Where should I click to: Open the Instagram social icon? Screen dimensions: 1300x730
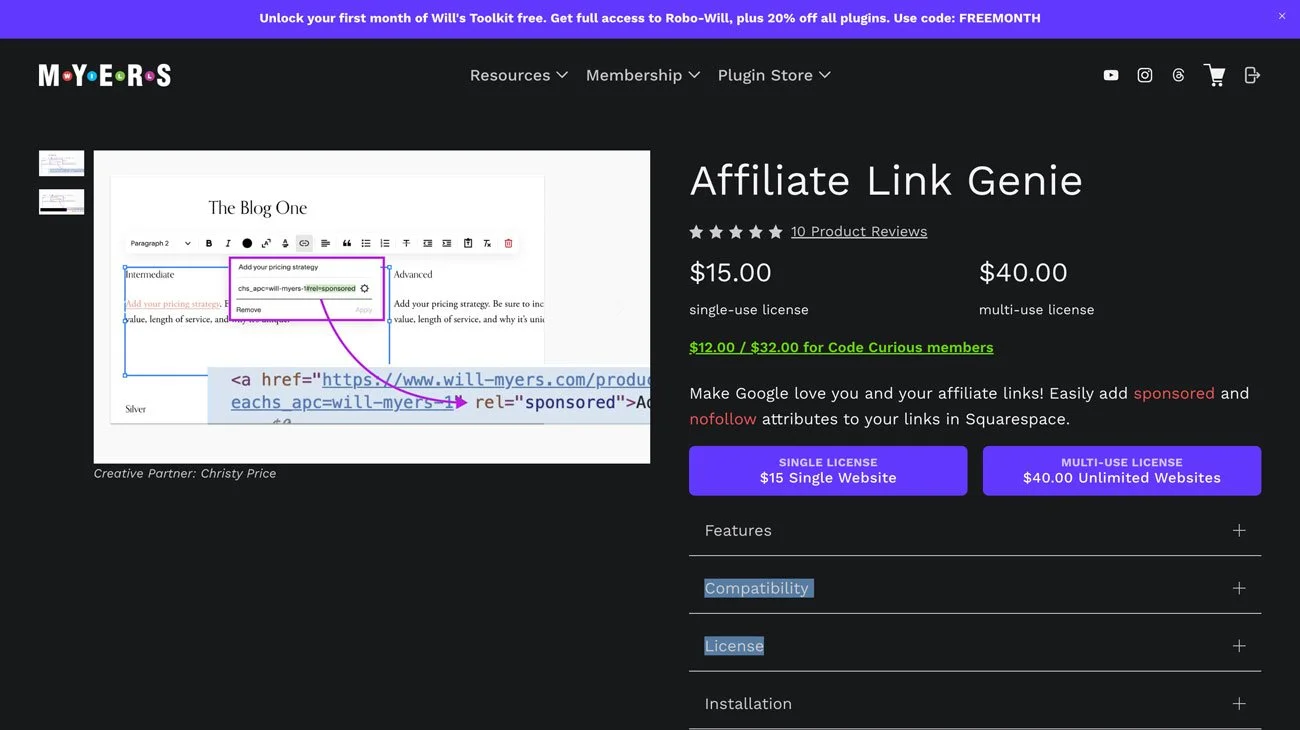(x=1145, y=75)
